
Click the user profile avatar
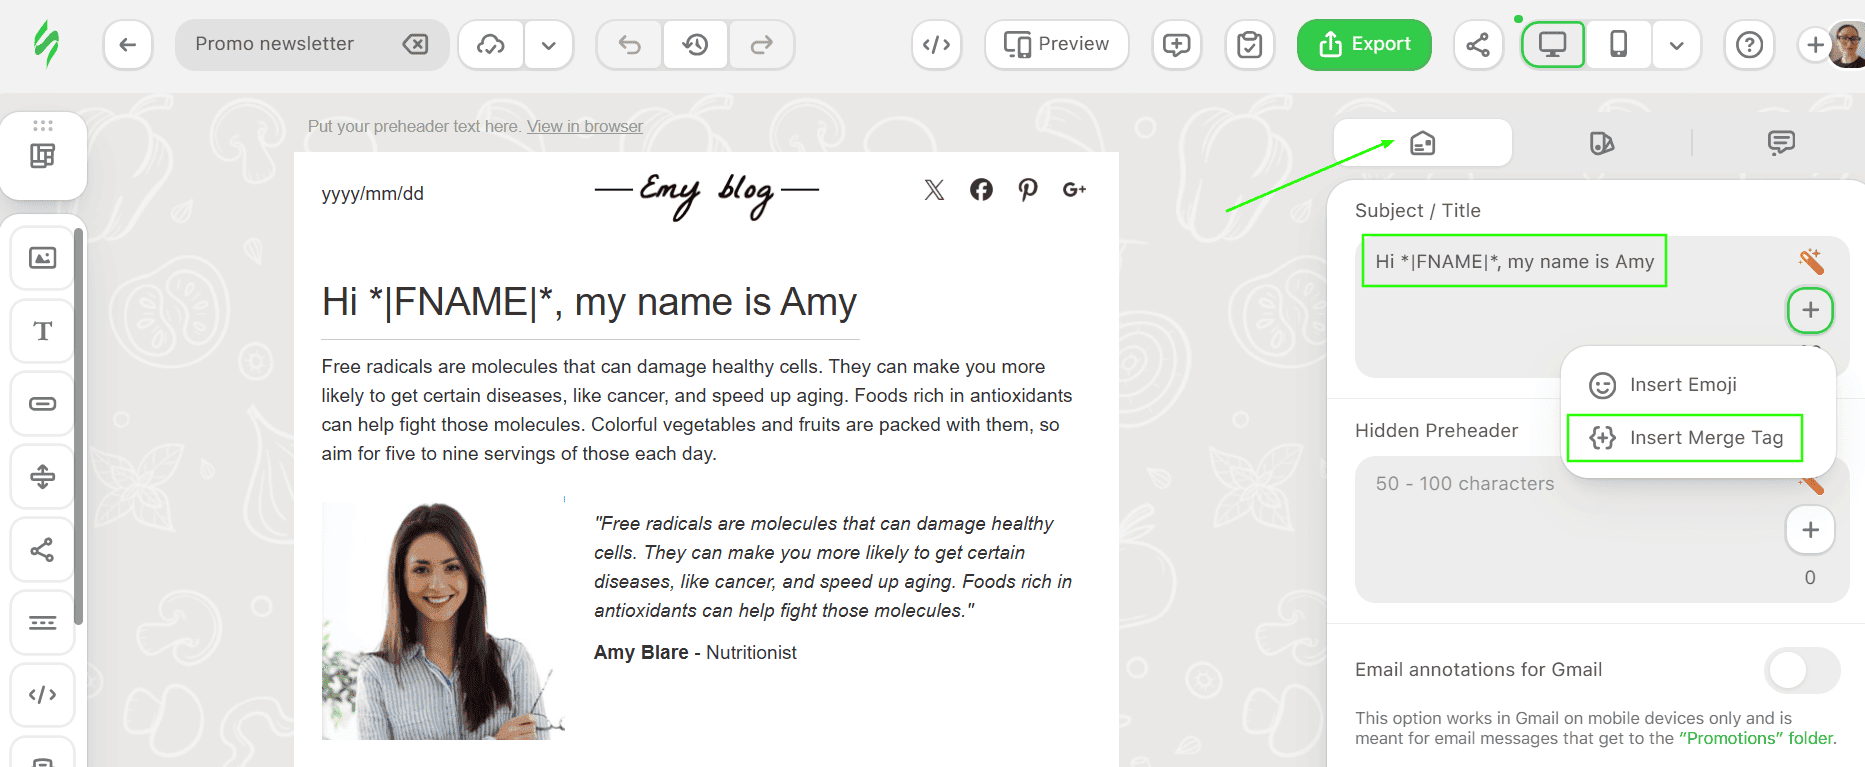(1848, 44)
